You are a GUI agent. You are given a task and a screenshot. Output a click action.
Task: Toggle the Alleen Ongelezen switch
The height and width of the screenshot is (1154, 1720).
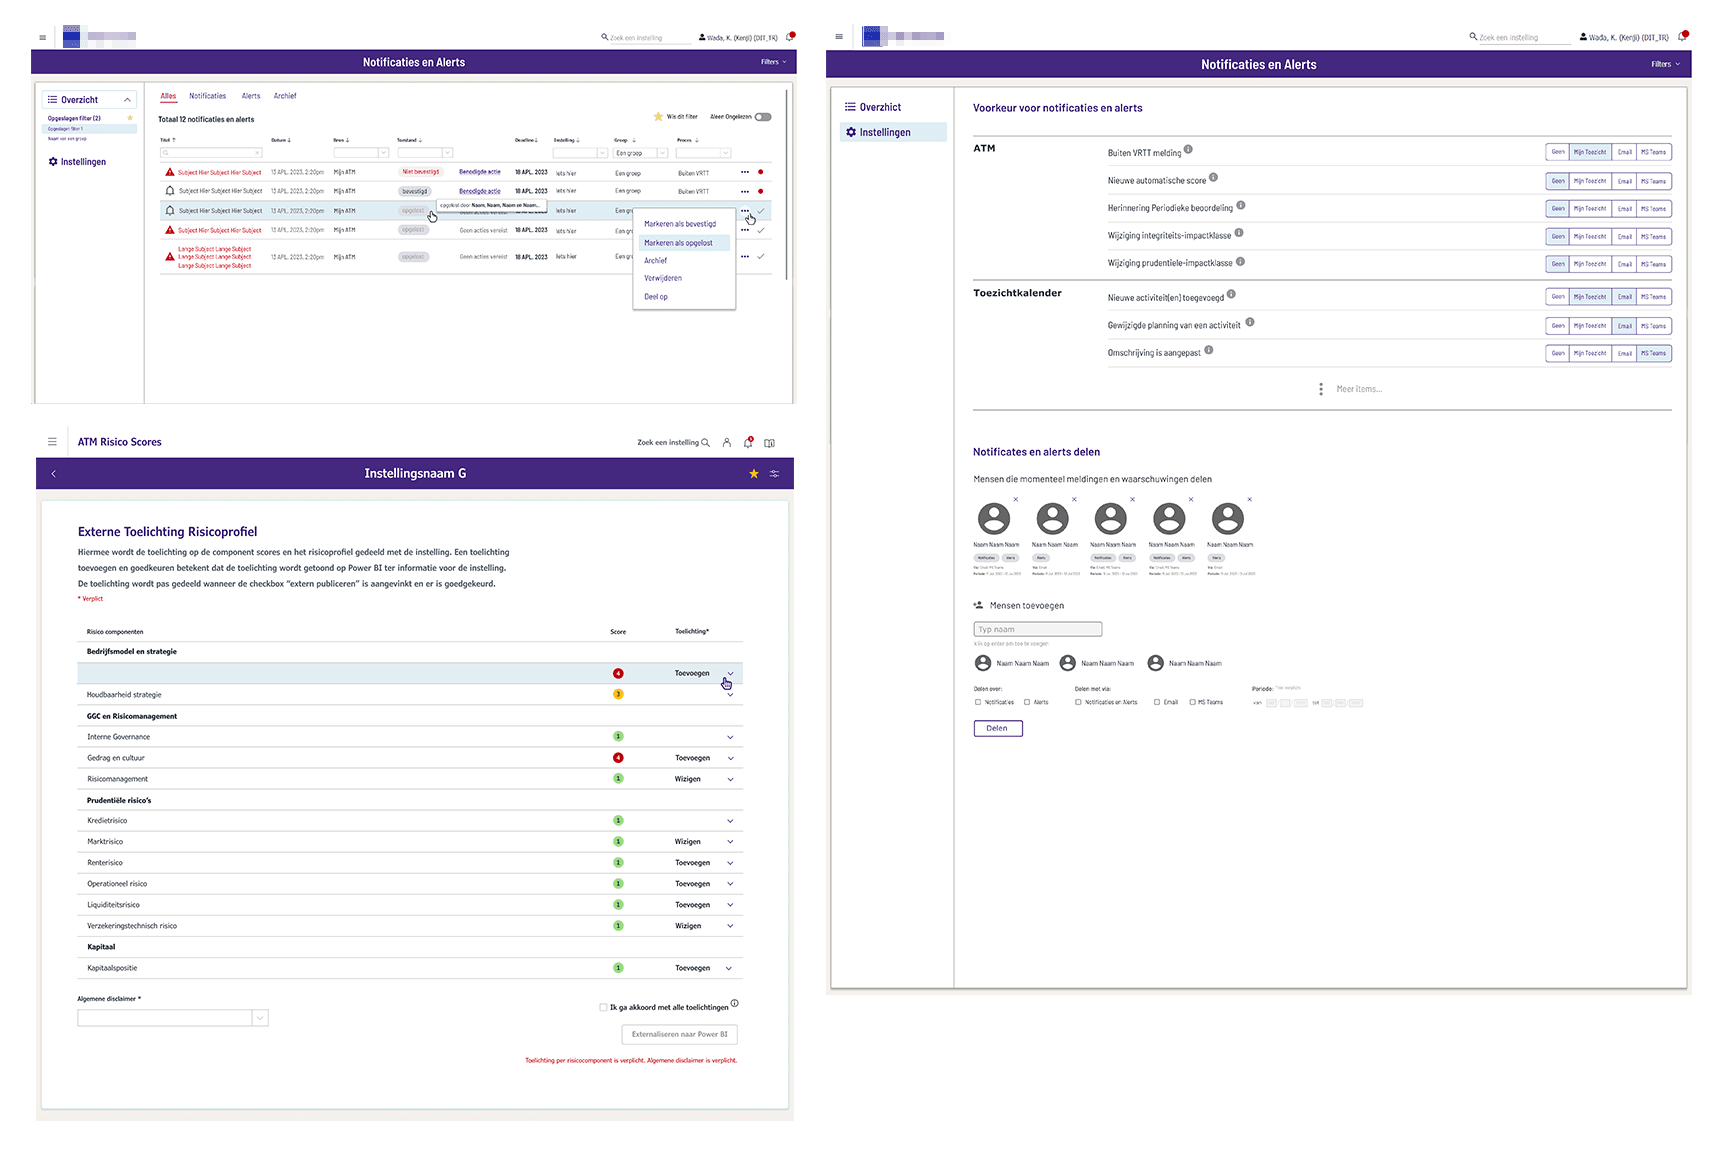763,117
